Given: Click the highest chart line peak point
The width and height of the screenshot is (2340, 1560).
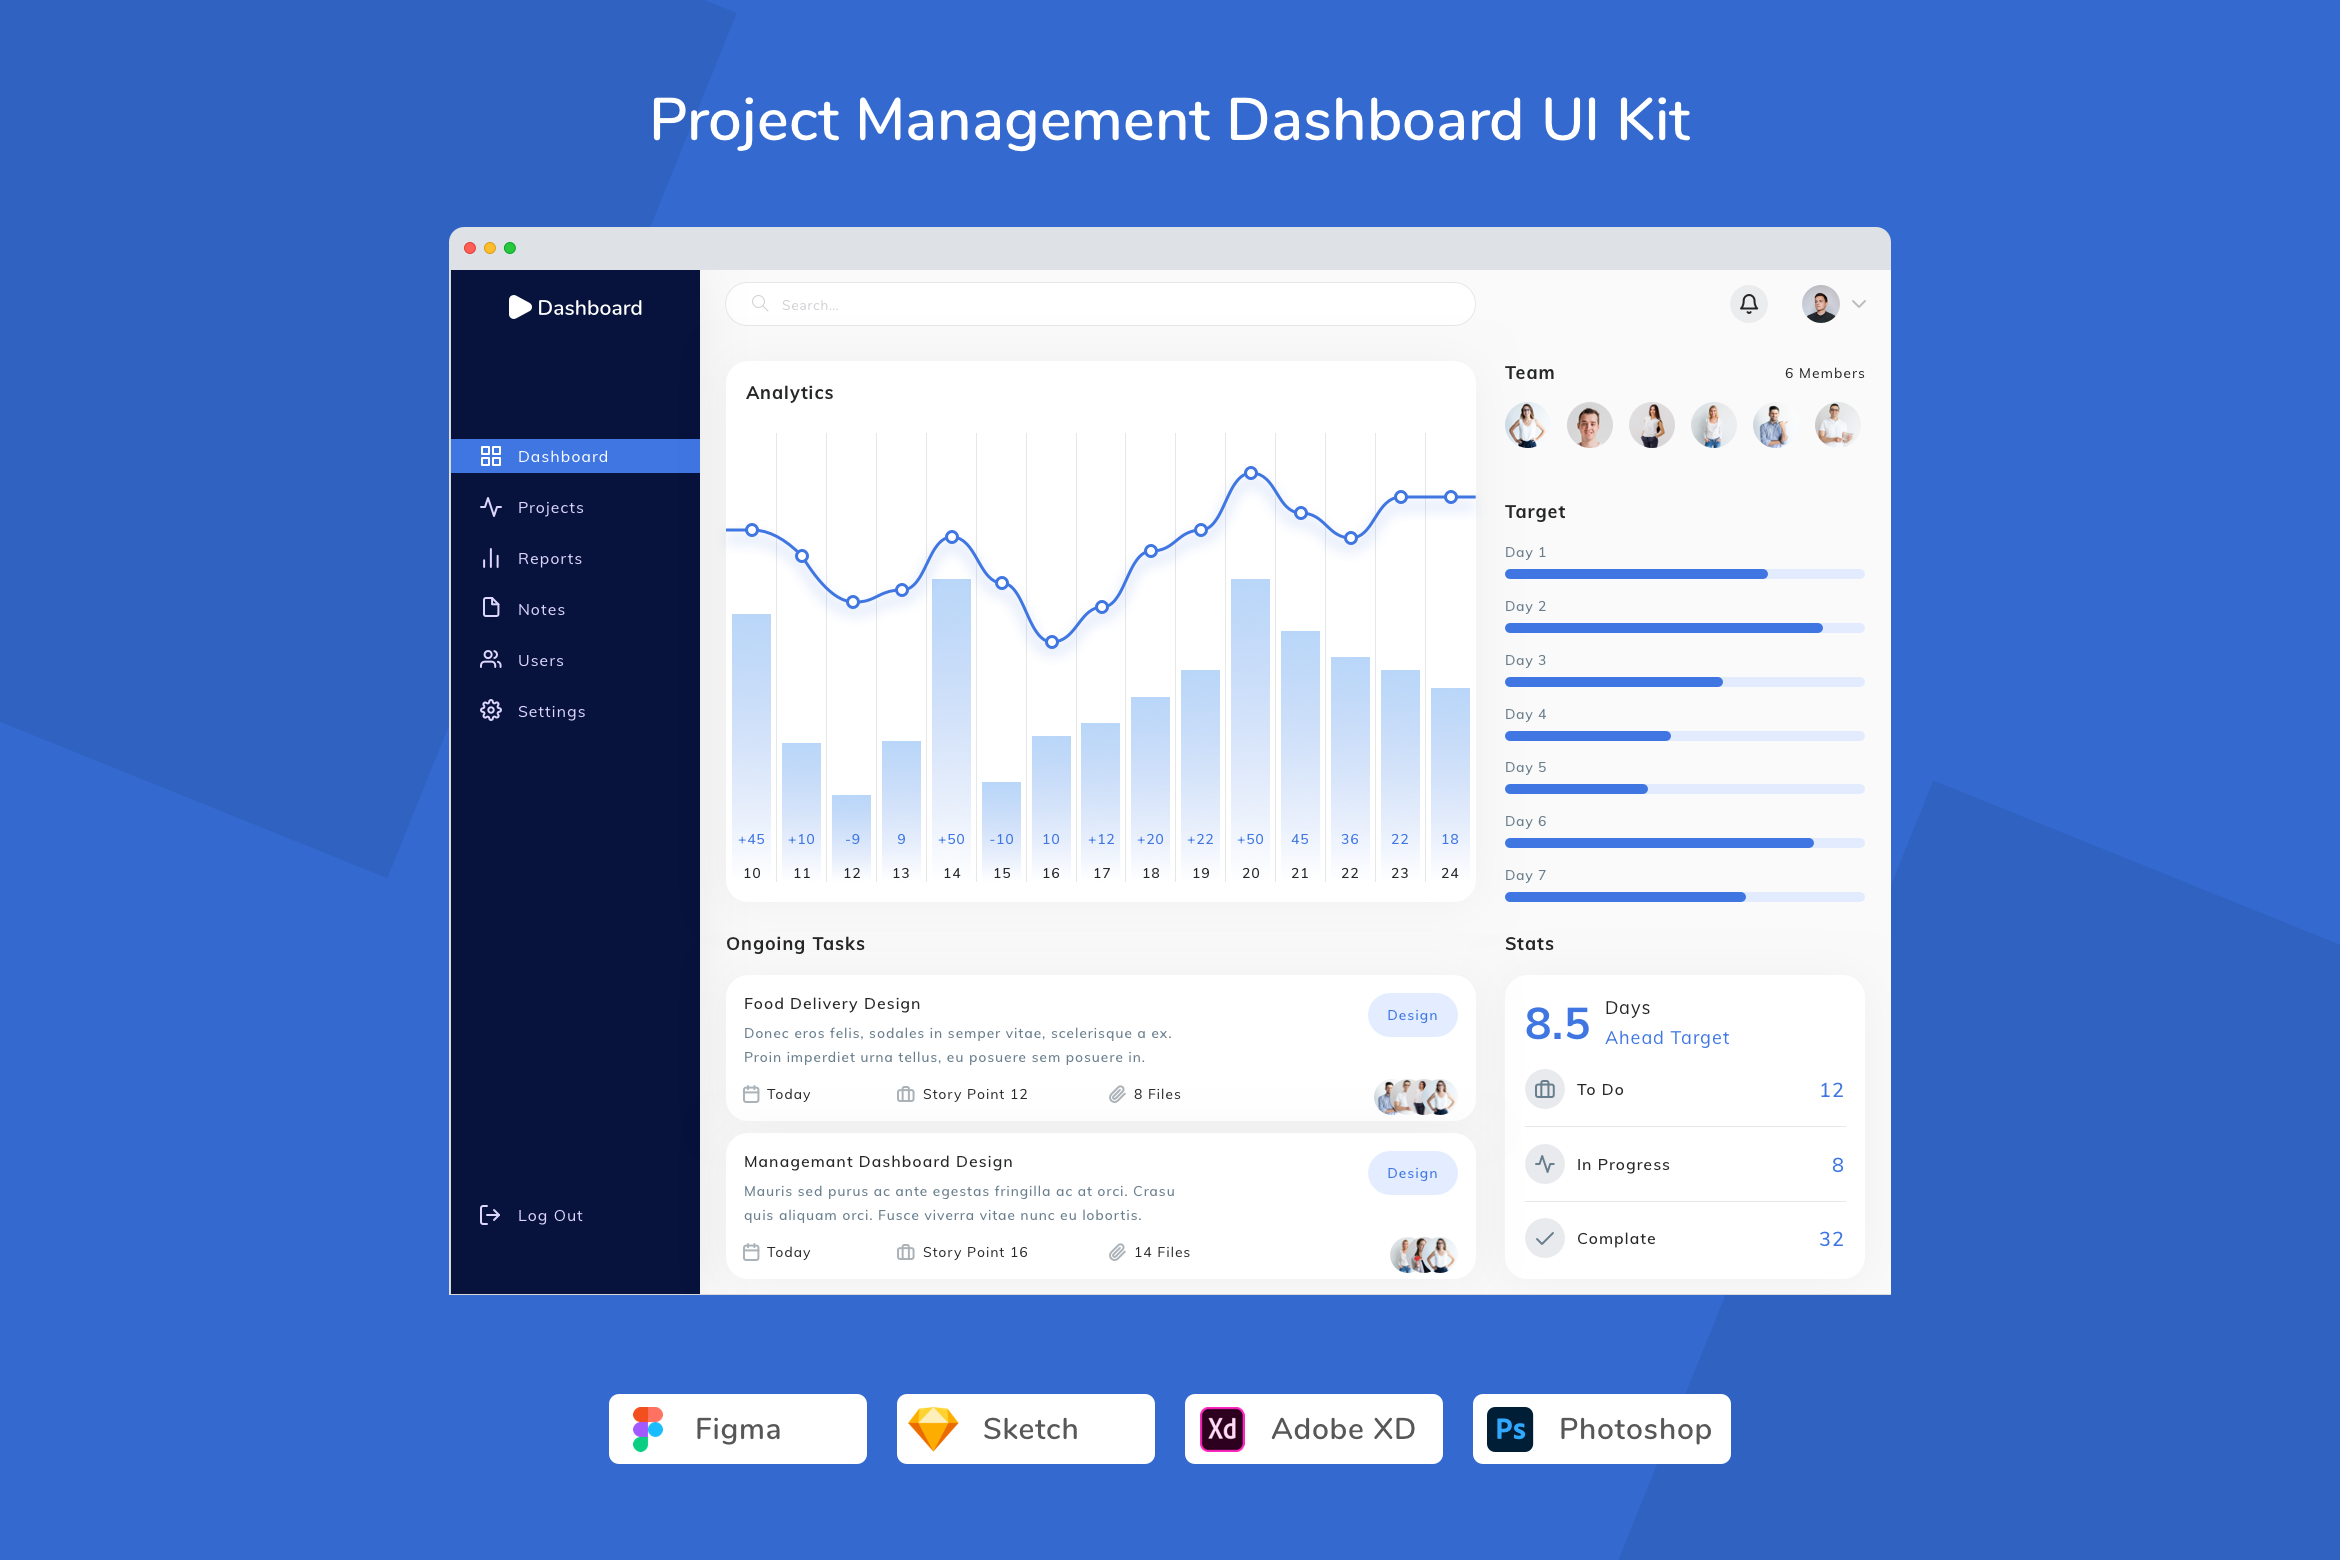Looking at the screenshot, I should (1251, 472).
